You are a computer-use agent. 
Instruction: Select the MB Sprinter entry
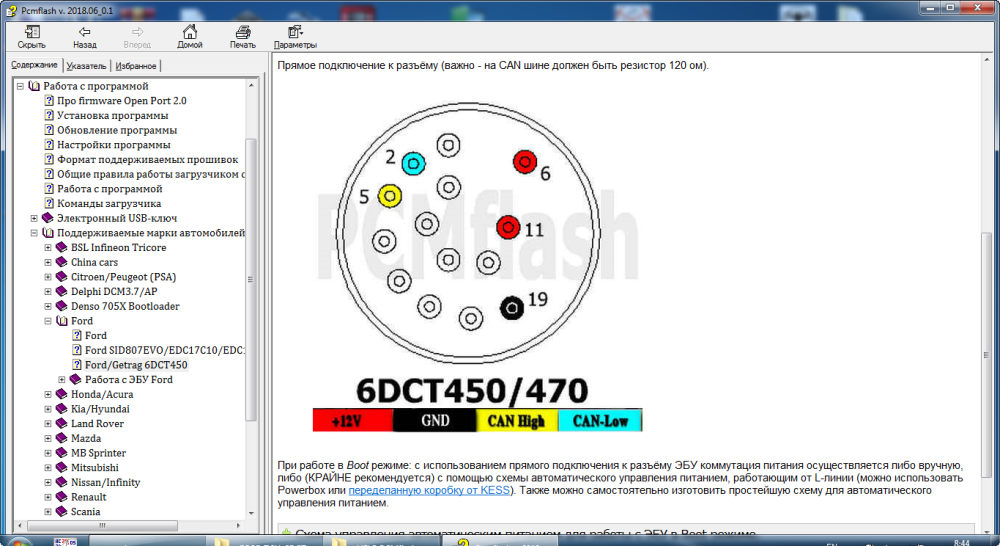click(x=98, y=453)
